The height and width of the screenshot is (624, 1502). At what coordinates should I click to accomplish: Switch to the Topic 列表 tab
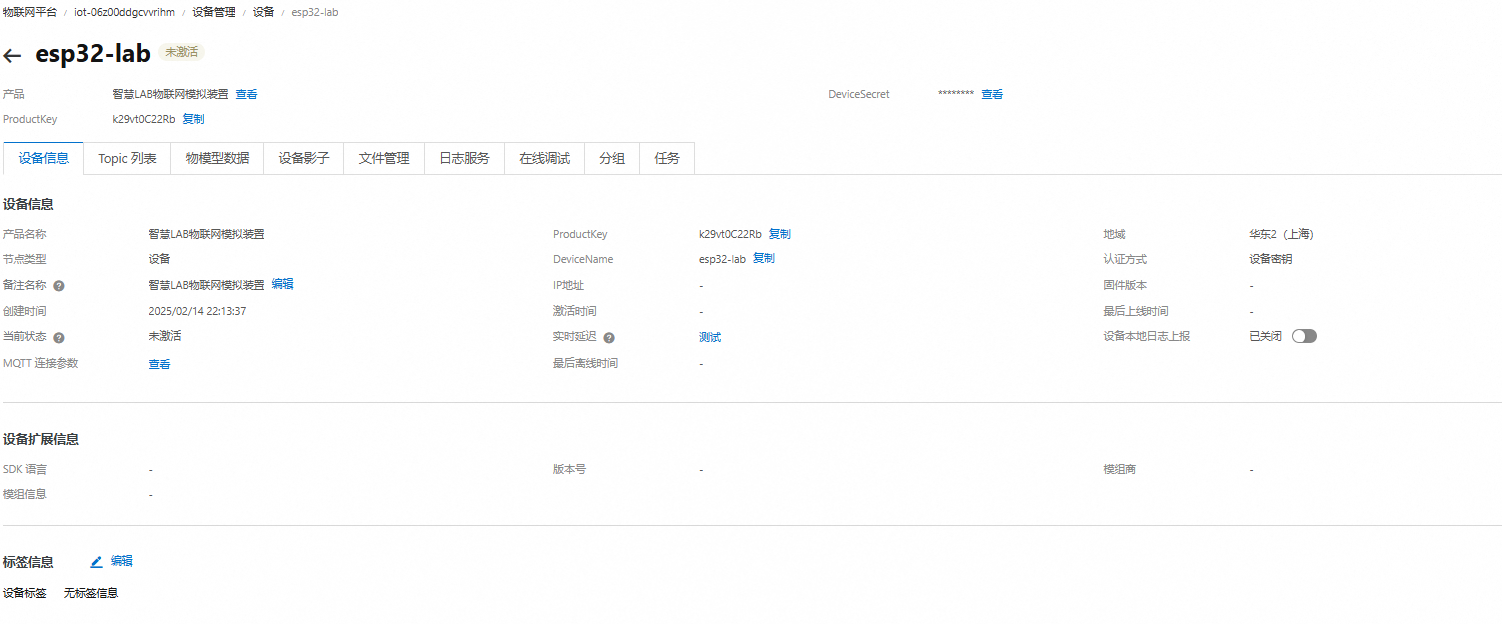pos(127,158)
